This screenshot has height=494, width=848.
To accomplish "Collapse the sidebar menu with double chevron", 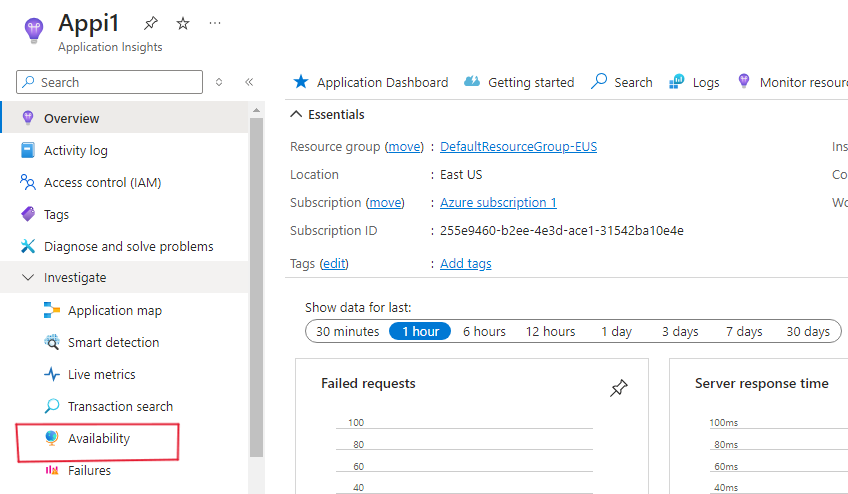I will [249, 82].
